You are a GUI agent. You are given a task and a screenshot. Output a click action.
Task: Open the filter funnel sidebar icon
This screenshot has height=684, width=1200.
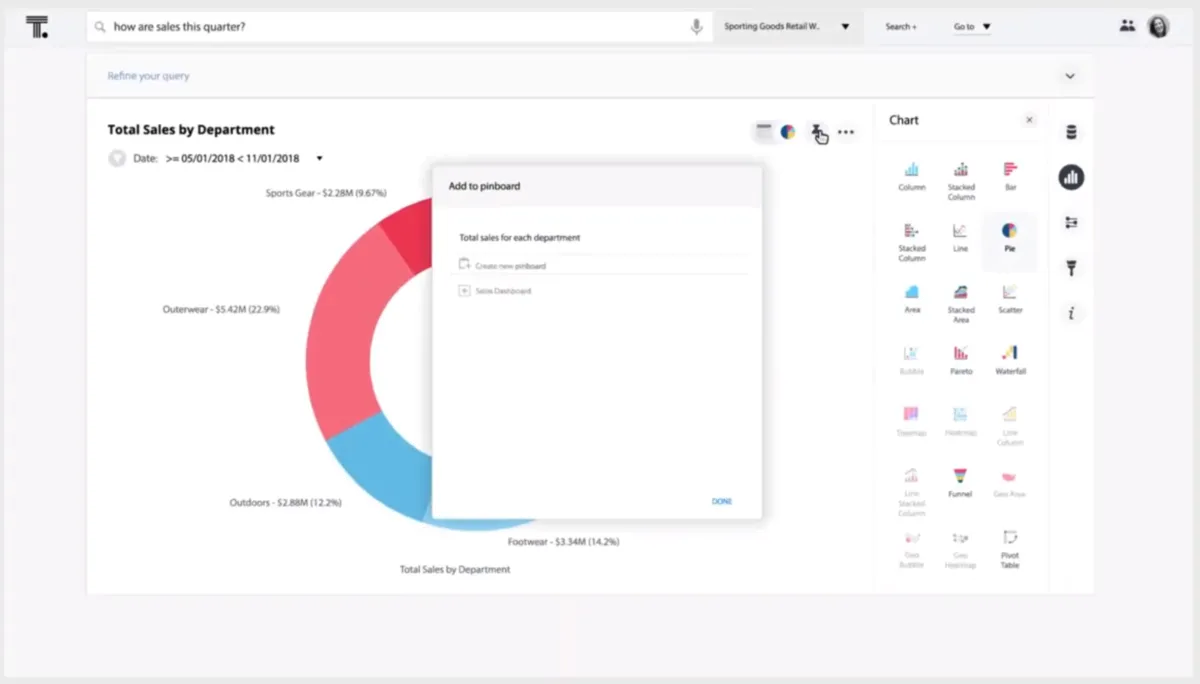[x=1071, y=268]
